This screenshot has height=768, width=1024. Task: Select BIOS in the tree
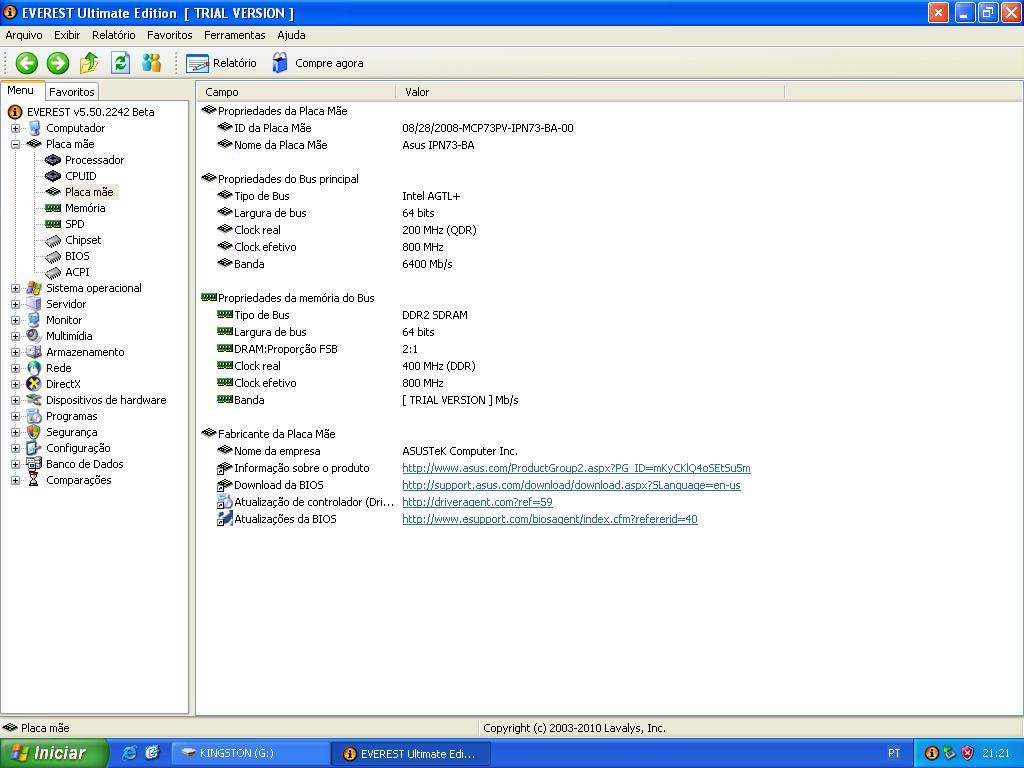pyautogui.click(x=77, y=256)
